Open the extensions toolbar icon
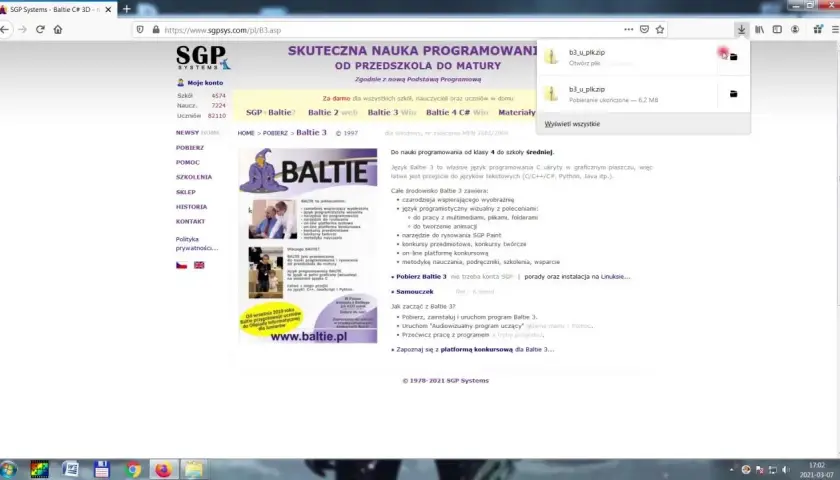The width and height of the screenshot is (840, 480). pos(818,29)
